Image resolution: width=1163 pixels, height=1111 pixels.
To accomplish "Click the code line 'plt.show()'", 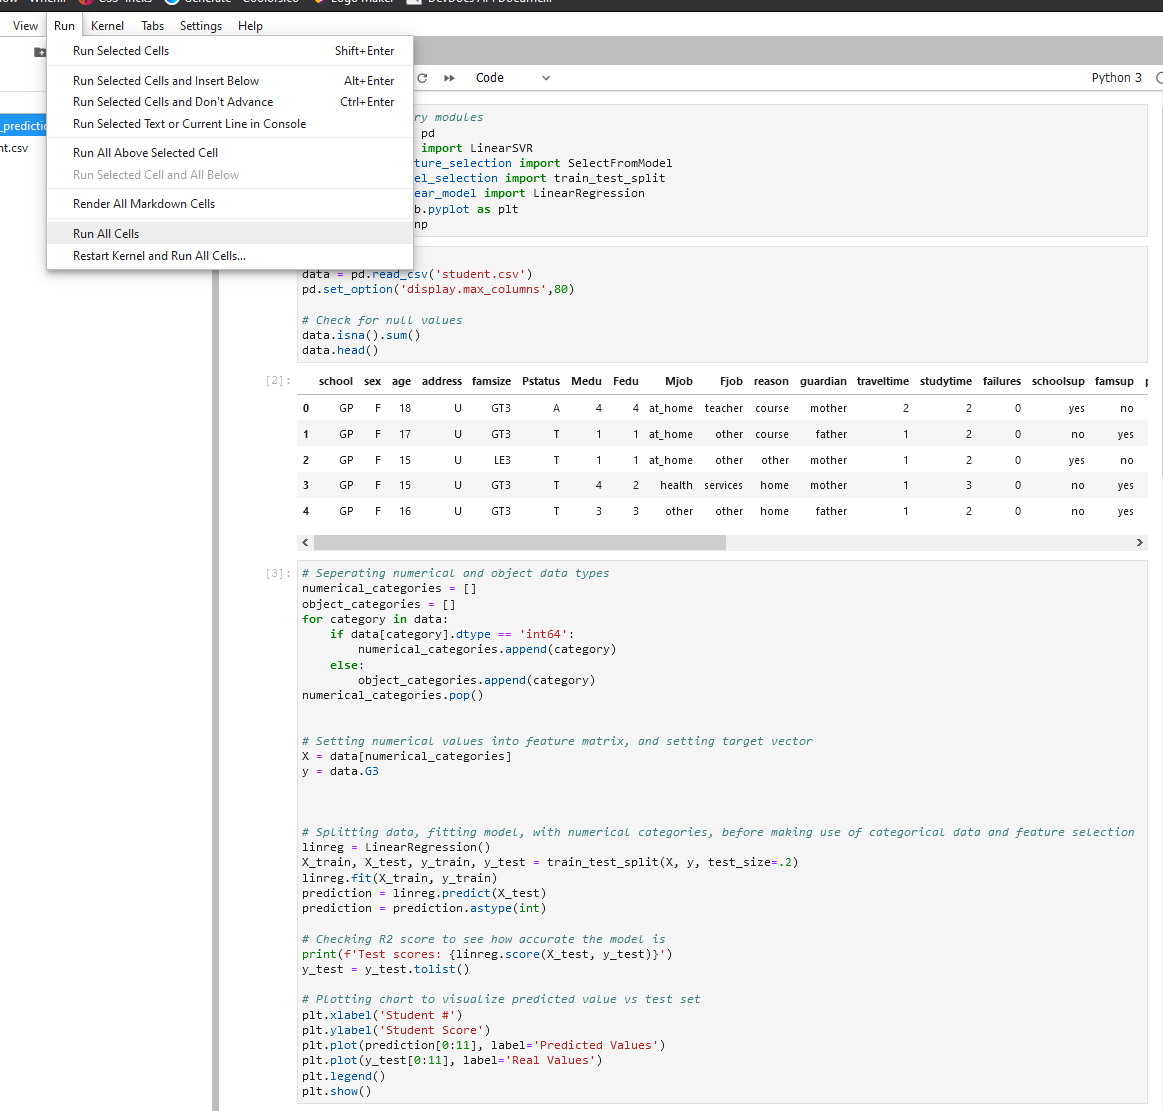I will click(x=337, y=1092).
